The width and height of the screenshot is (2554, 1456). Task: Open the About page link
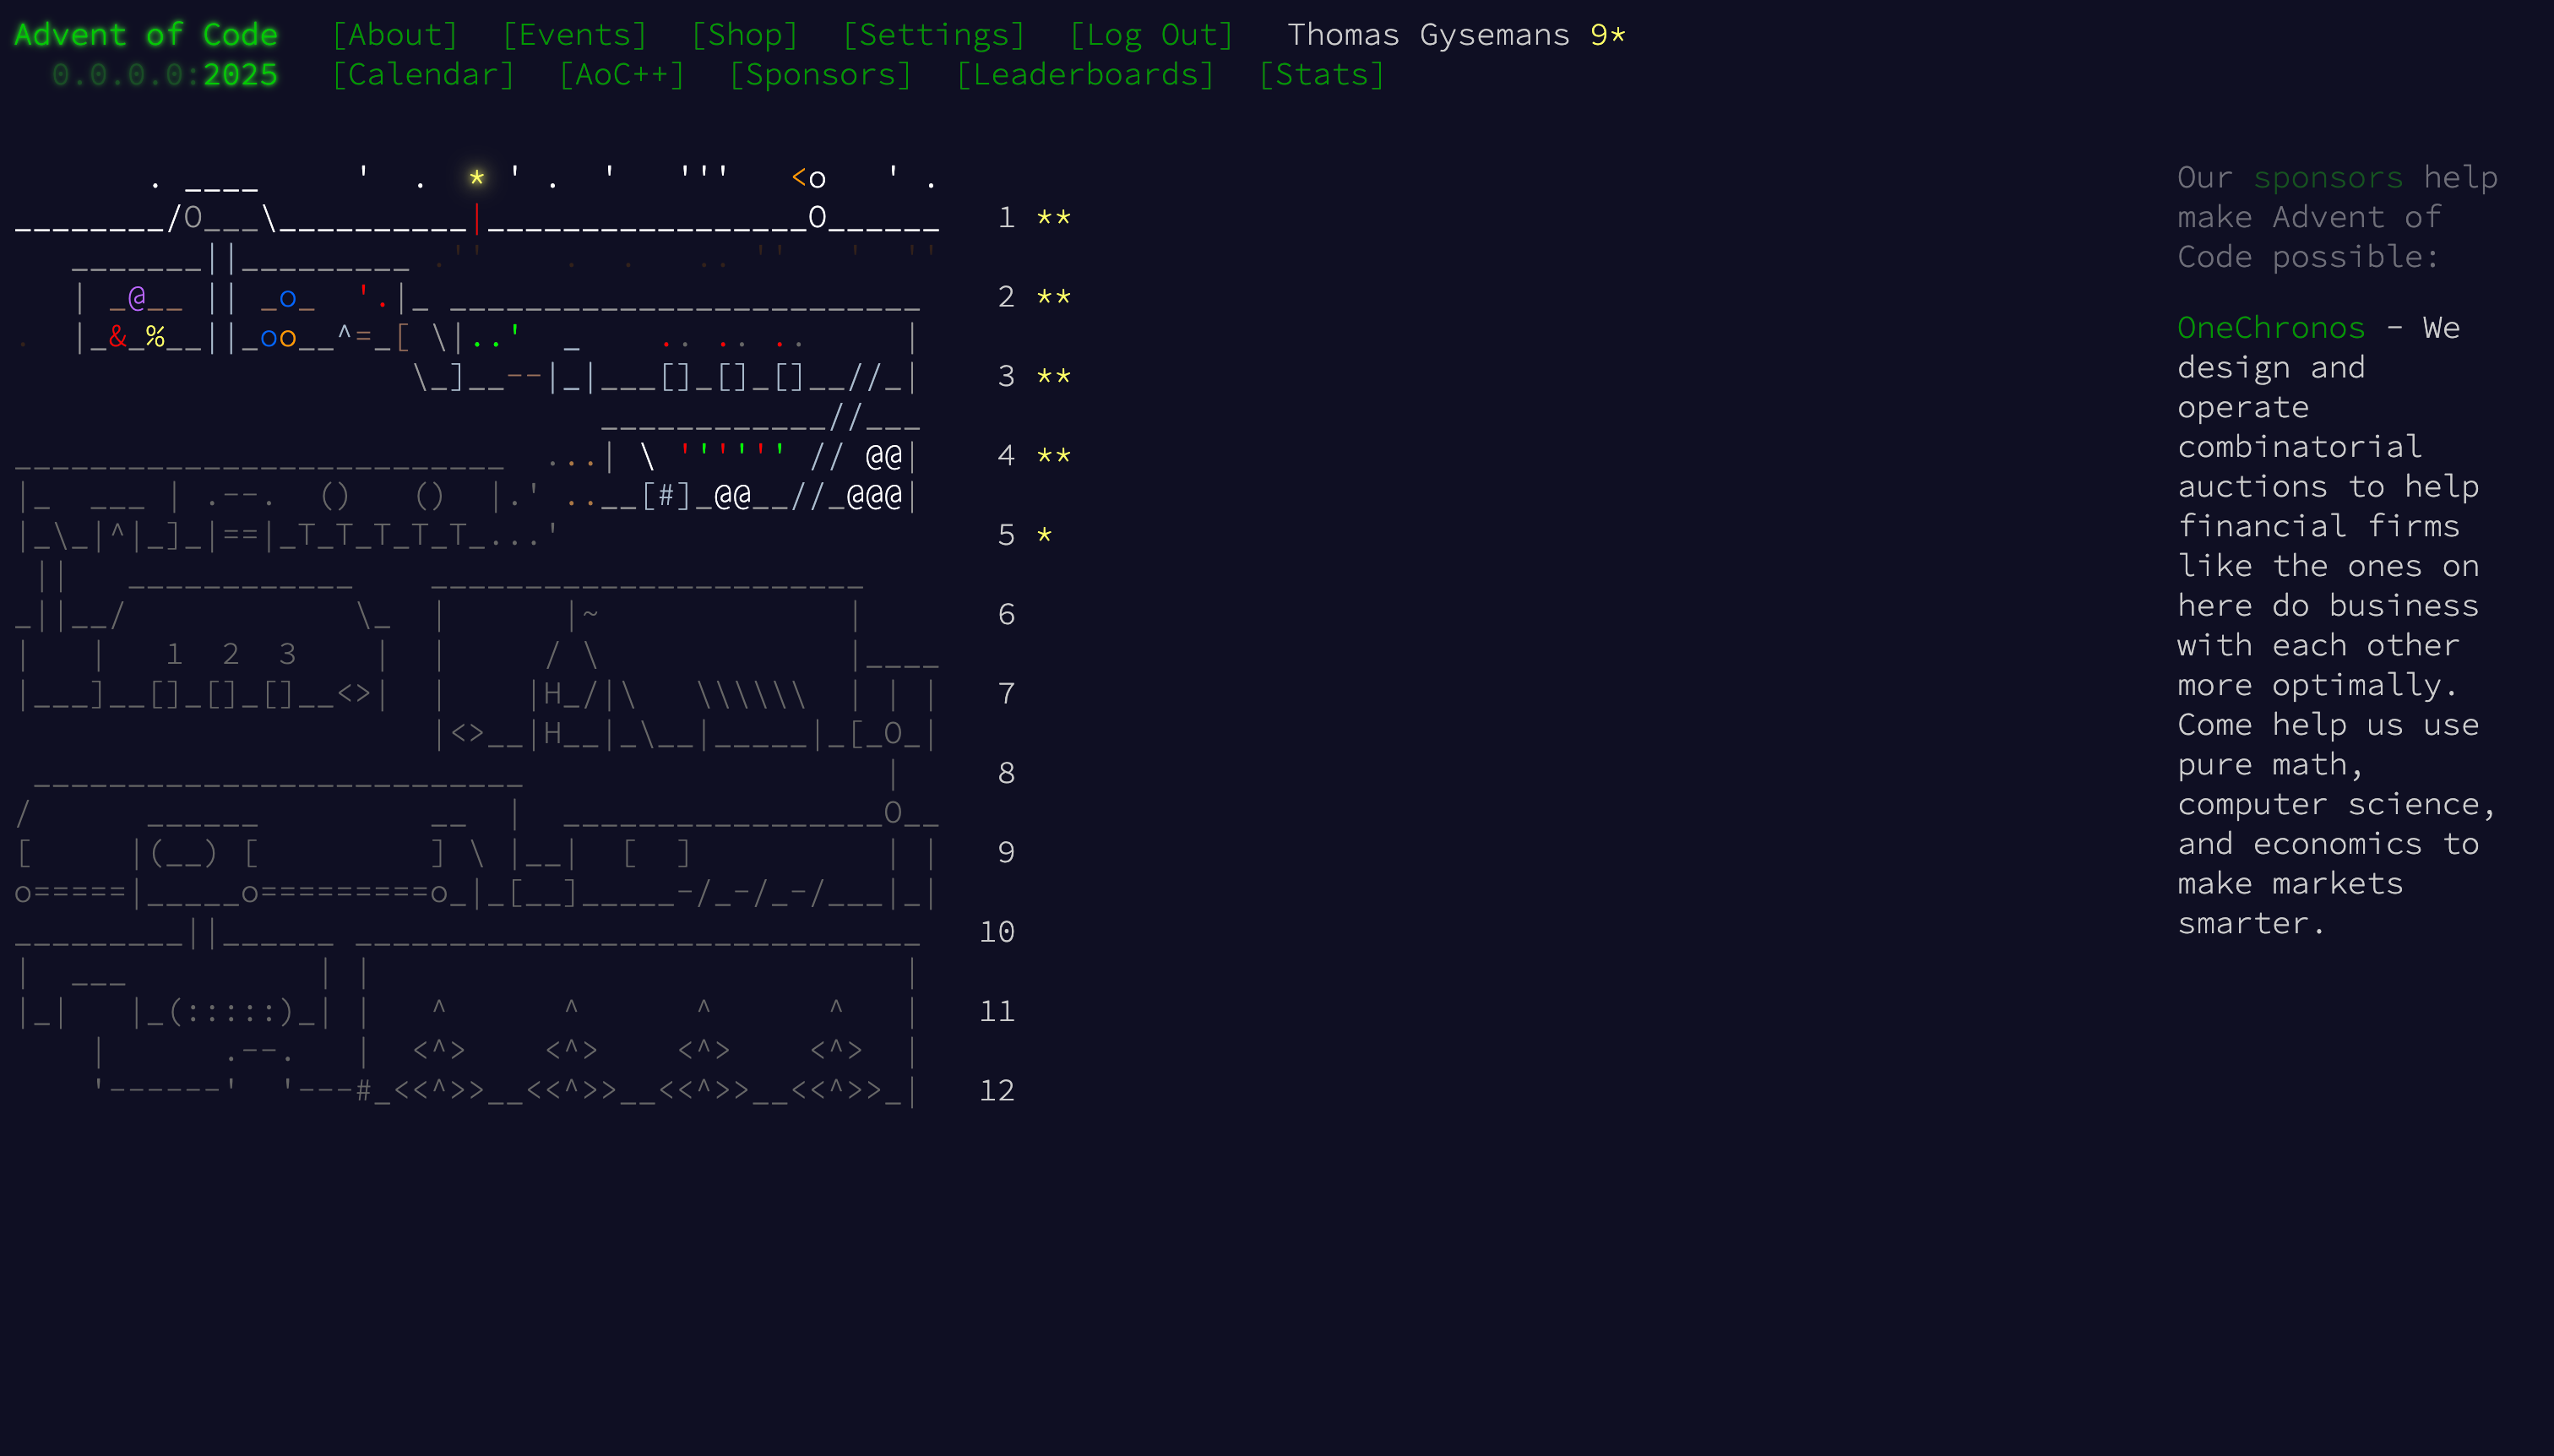coord(395,35)
